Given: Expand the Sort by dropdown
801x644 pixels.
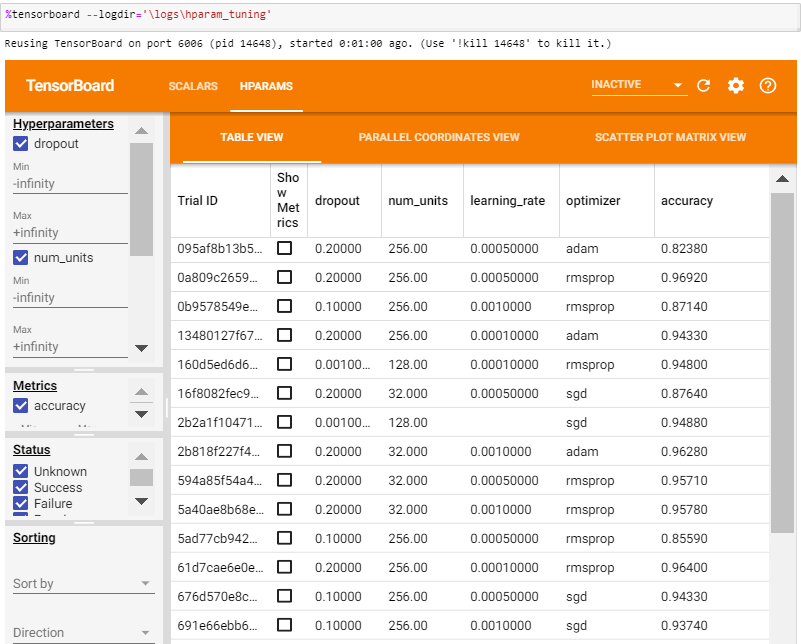Looking at the screenshot, I should tap(83, 583).
